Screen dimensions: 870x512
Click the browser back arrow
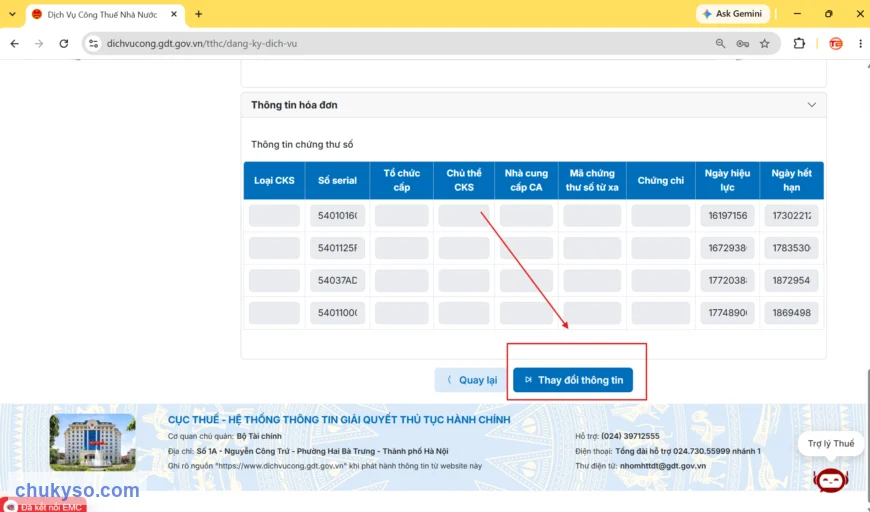pyautogui.click(x=14, y=43)
